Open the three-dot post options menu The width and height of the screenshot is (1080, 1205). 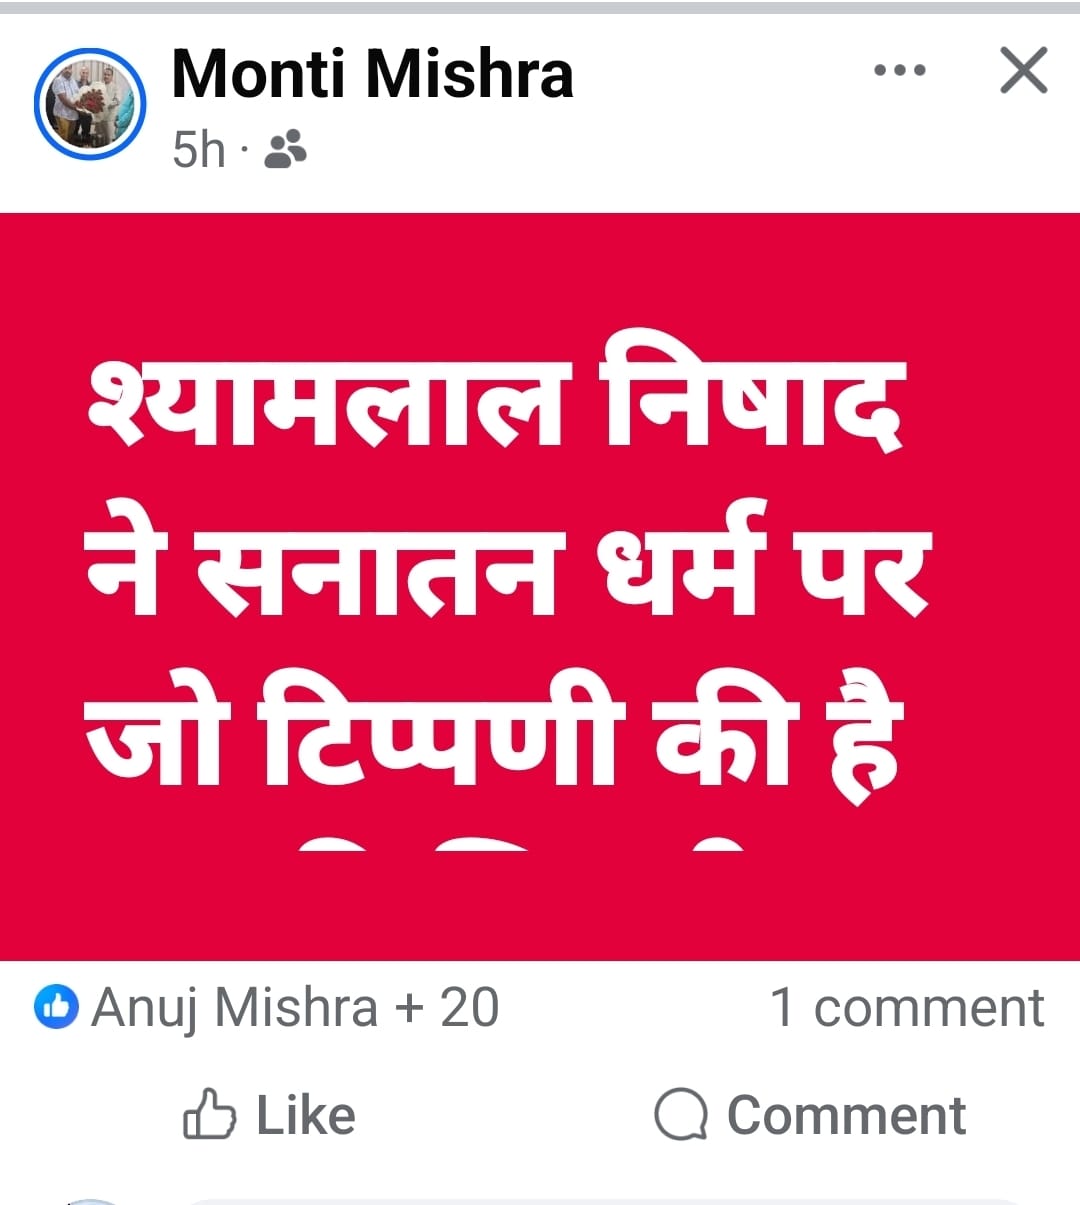point(899,71)
